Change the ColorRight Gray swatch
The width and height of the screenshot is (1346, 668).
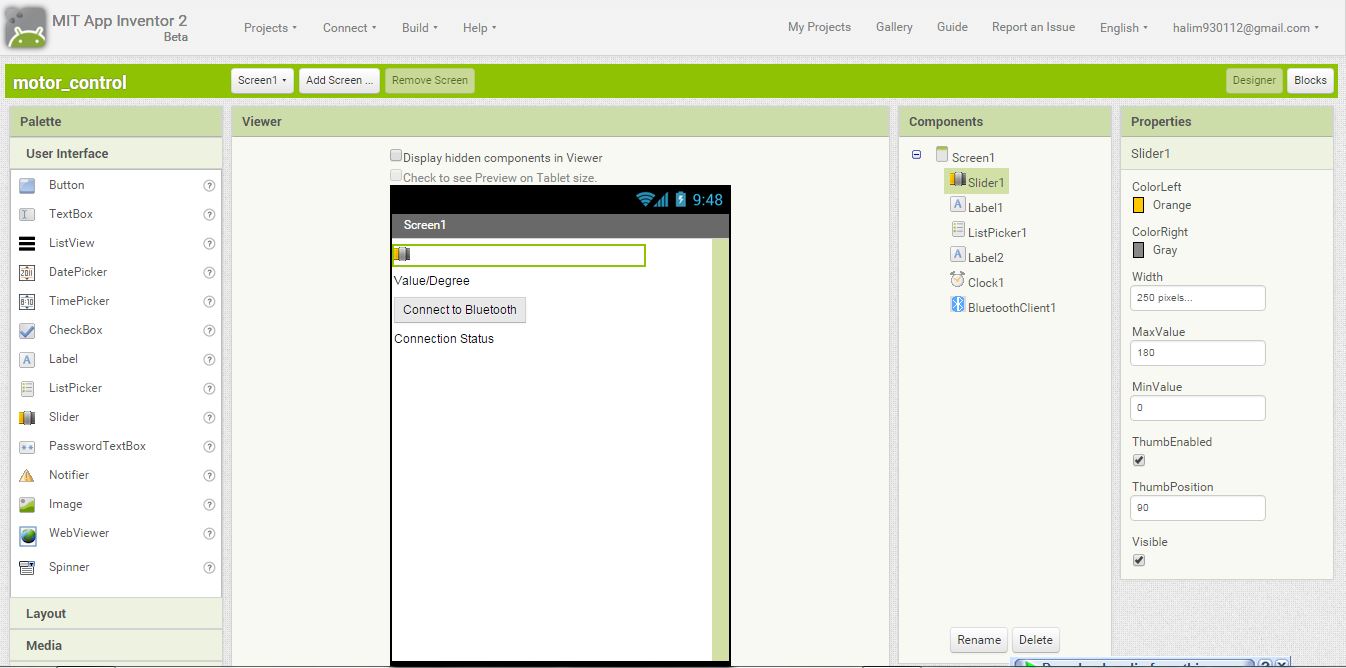click(1138, 250)
